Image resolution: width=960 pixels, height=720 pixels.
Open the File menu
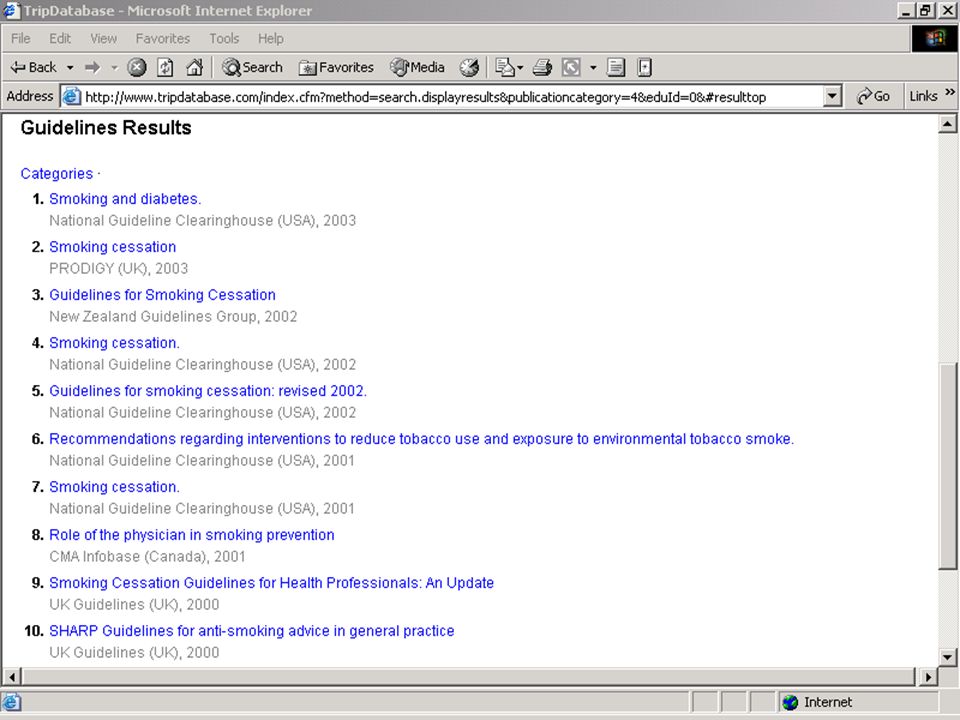tap(21, 39)
